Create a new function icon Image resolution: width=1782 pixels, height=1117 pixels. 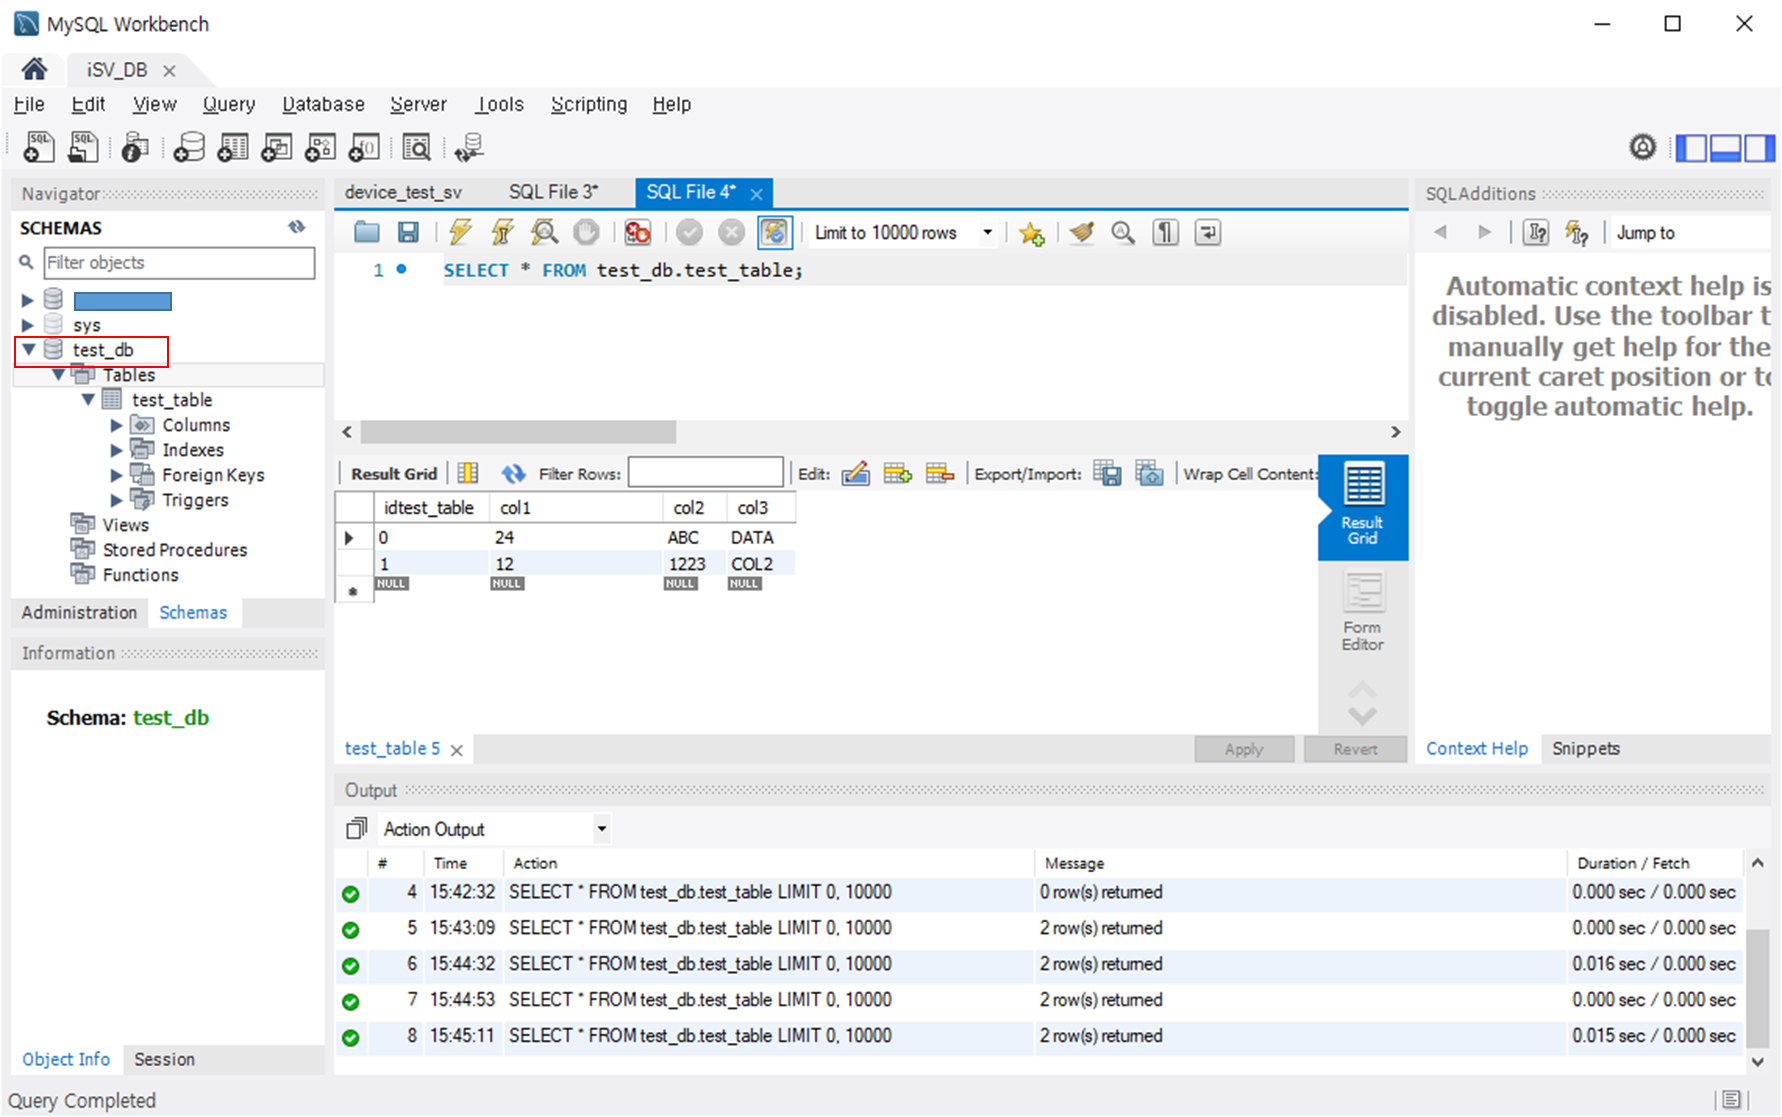(364, 147)
